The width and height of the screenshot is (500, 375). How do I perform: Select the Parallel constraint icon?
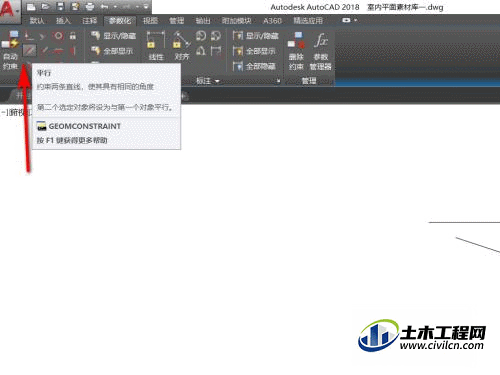pos(29,51)
